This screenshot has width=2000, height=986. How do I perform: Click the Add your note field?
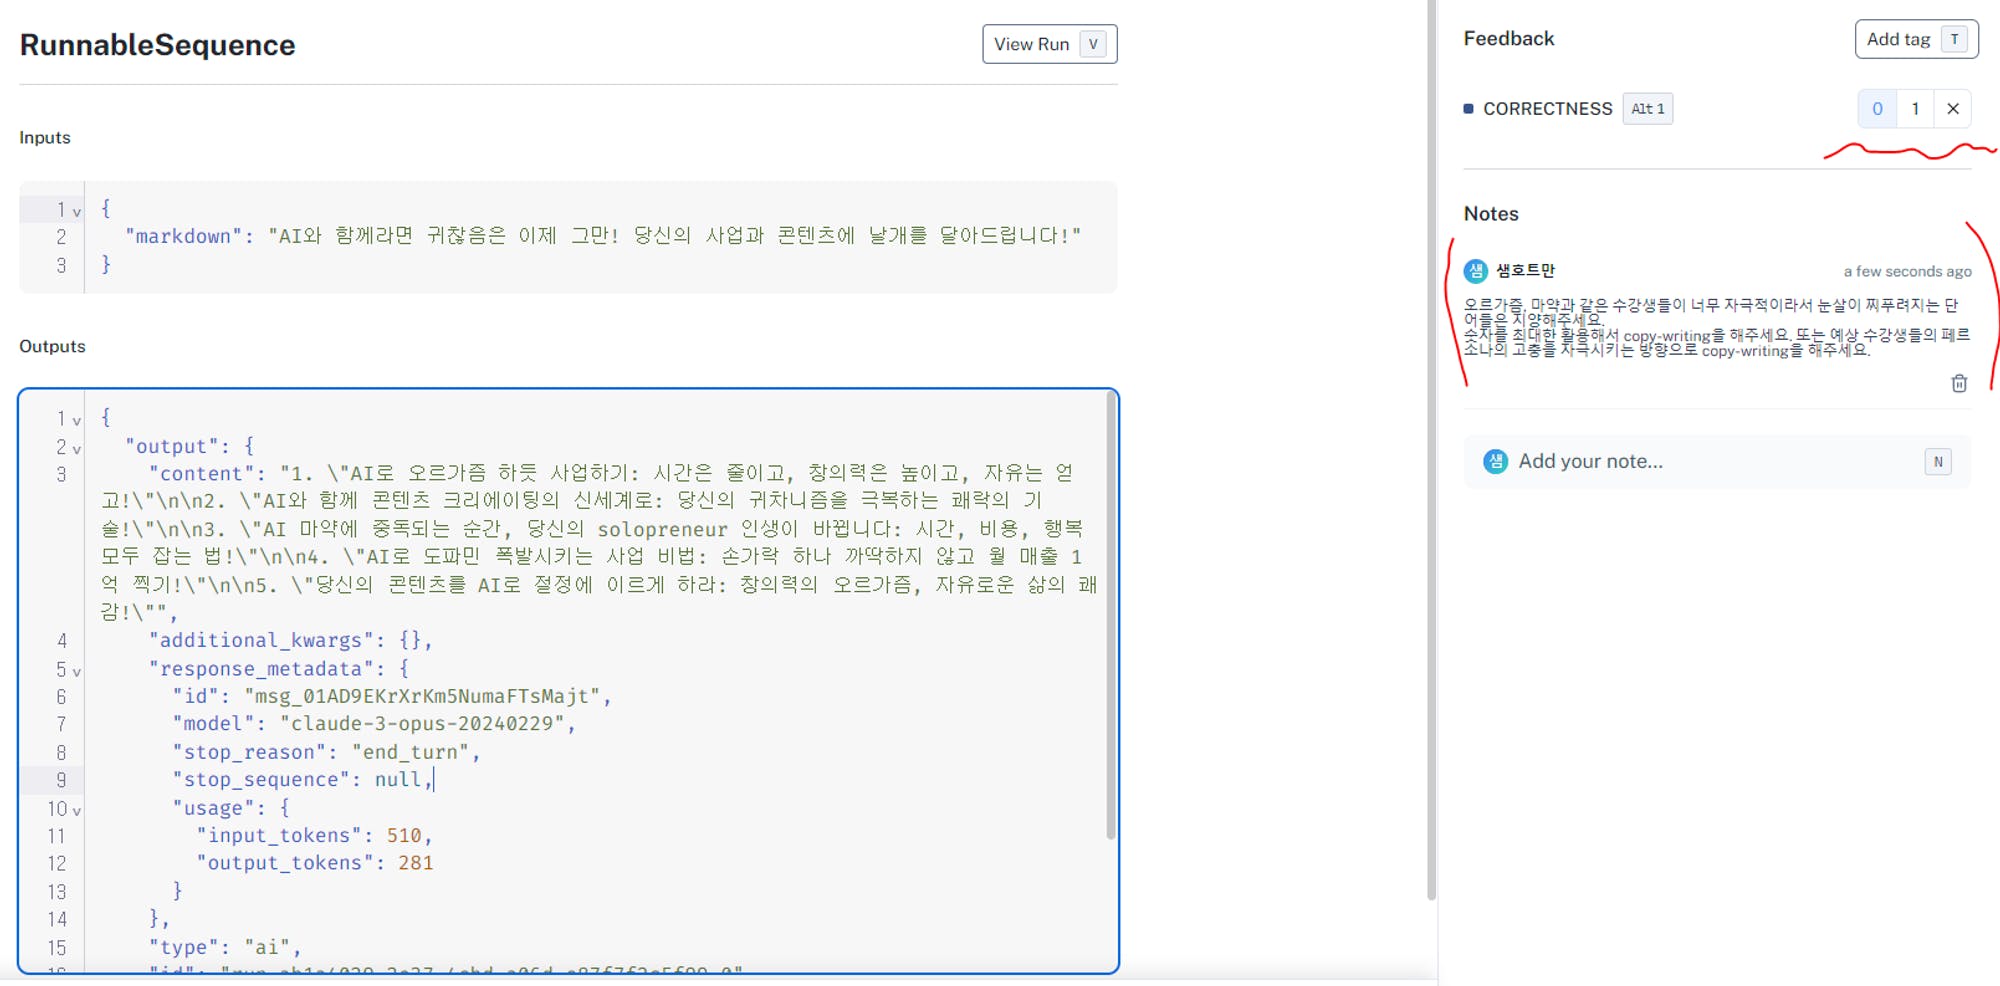1717,461
